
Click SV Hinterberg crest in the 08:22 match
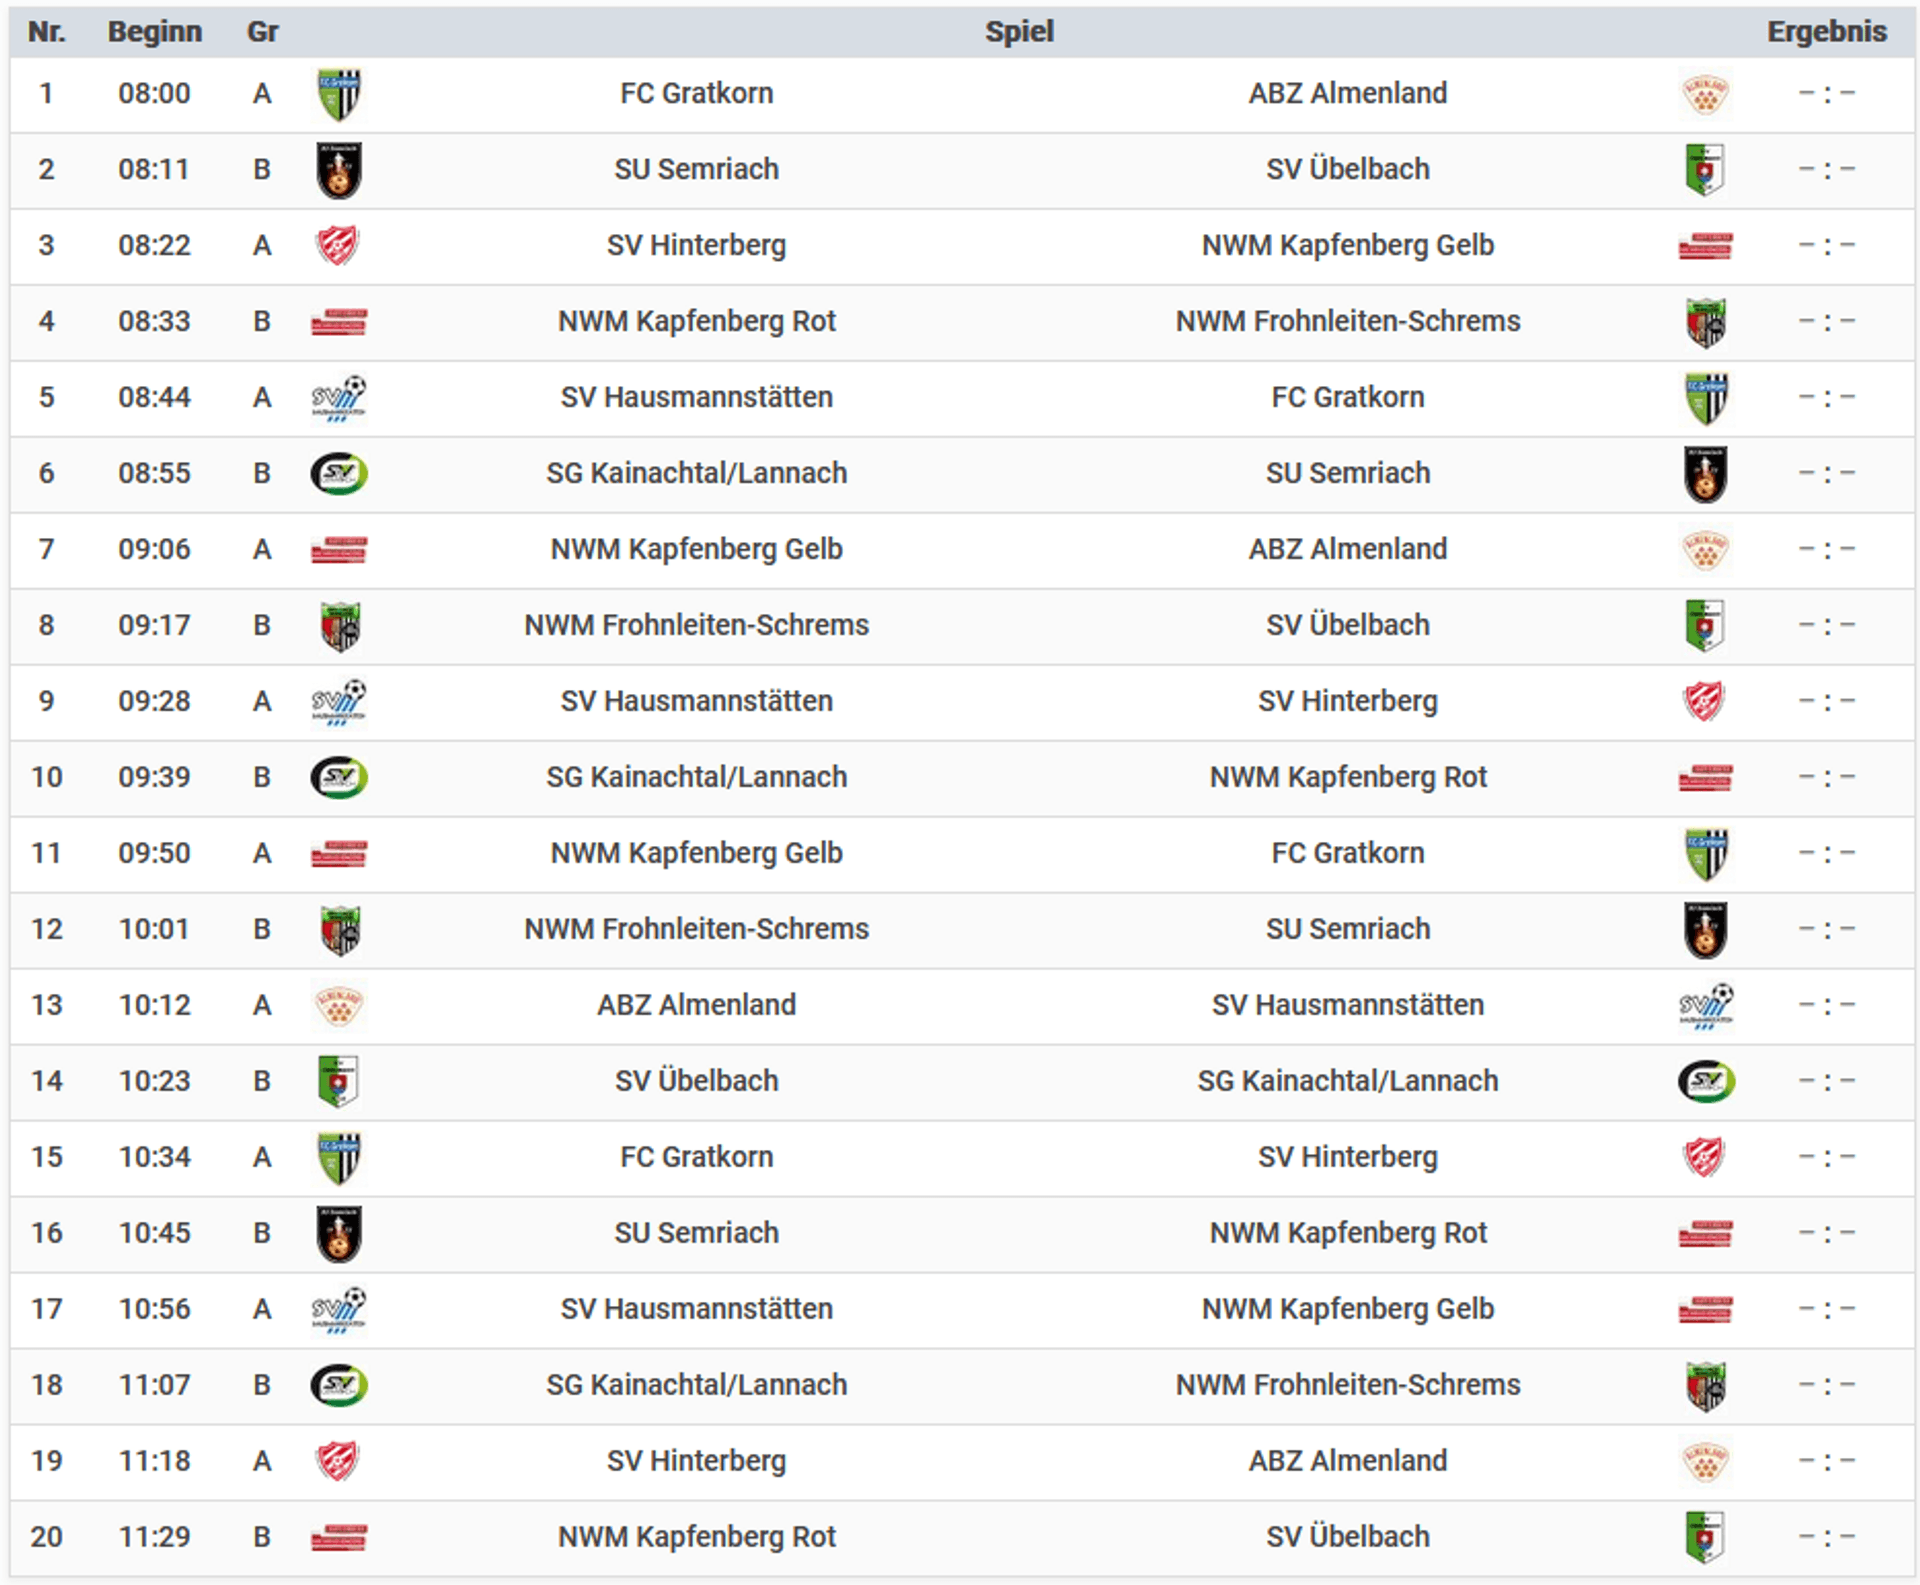[x=338, y=246]
